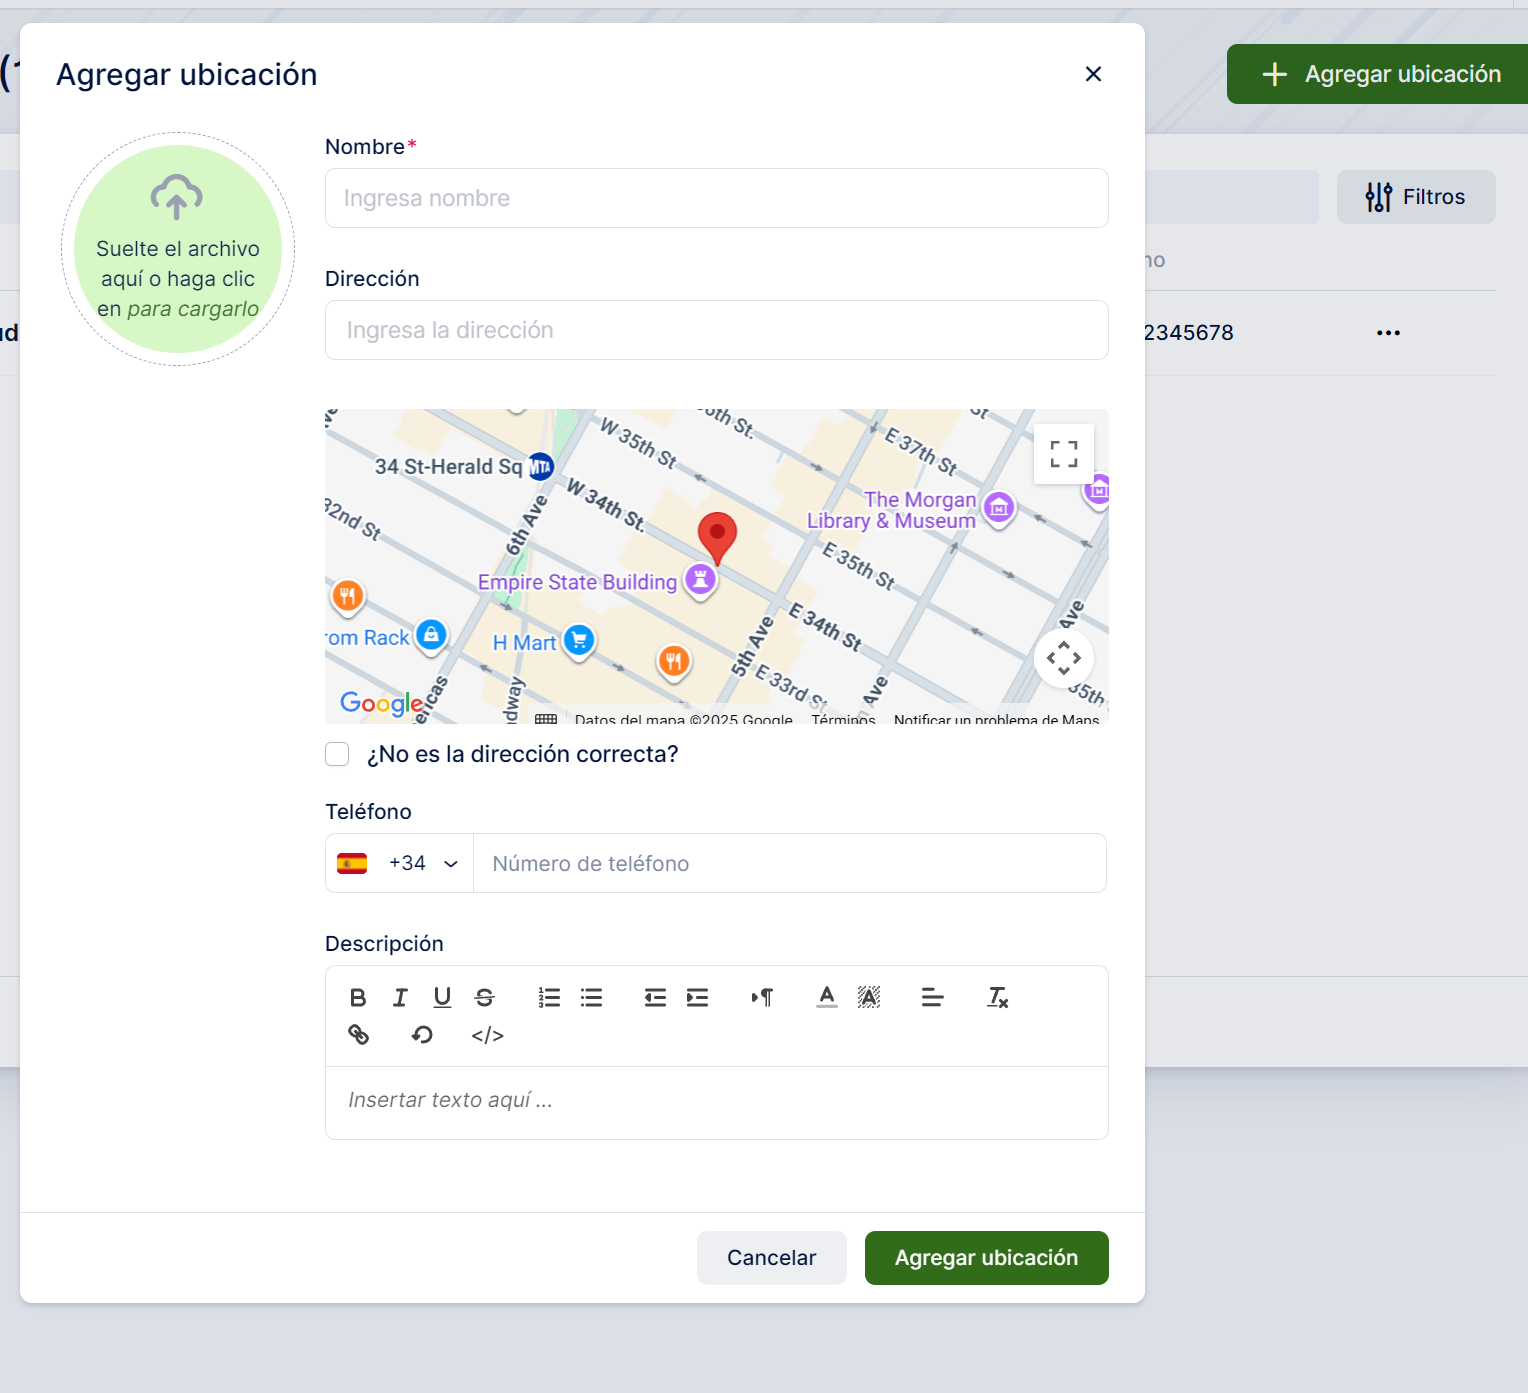Screen dimensions: 1528x1393
Task: Toggle bold formatting in description editor
Action: pyautogui.click(x=358, y=997)
